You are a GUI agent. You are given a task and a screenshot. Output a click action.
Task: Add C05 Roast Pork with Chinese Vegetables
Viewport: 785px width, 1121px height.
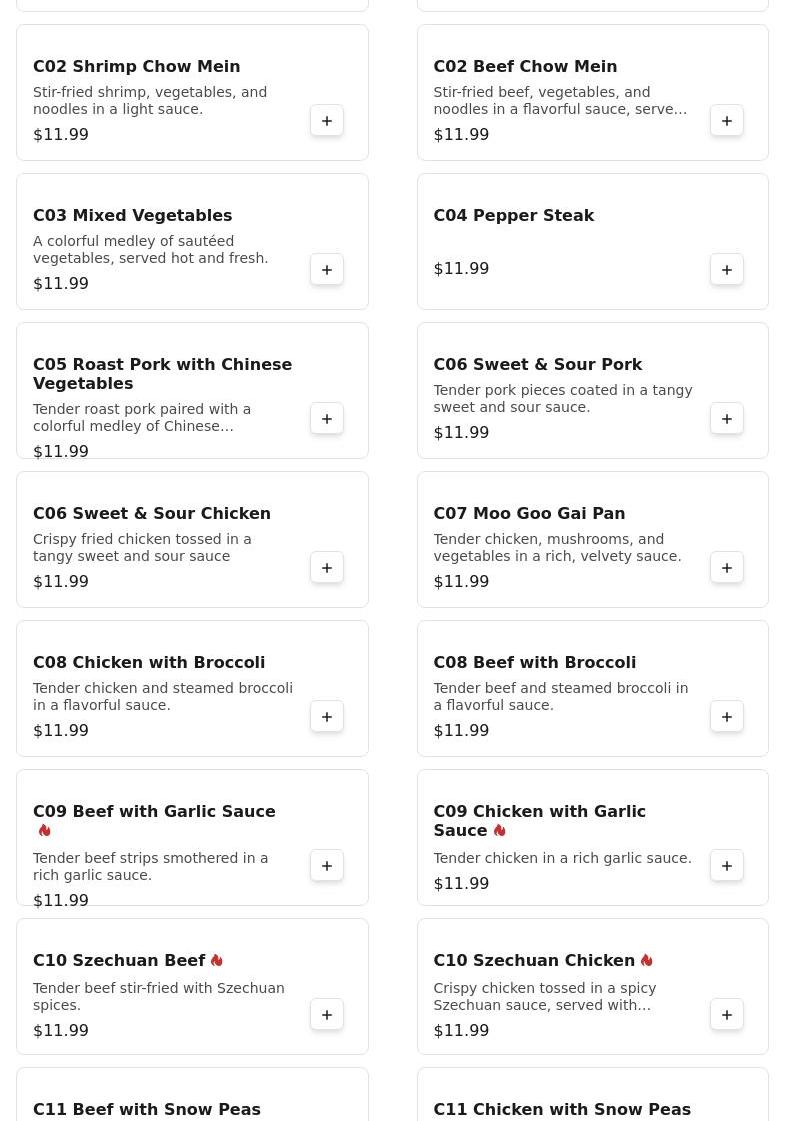(x=327, y=419)
